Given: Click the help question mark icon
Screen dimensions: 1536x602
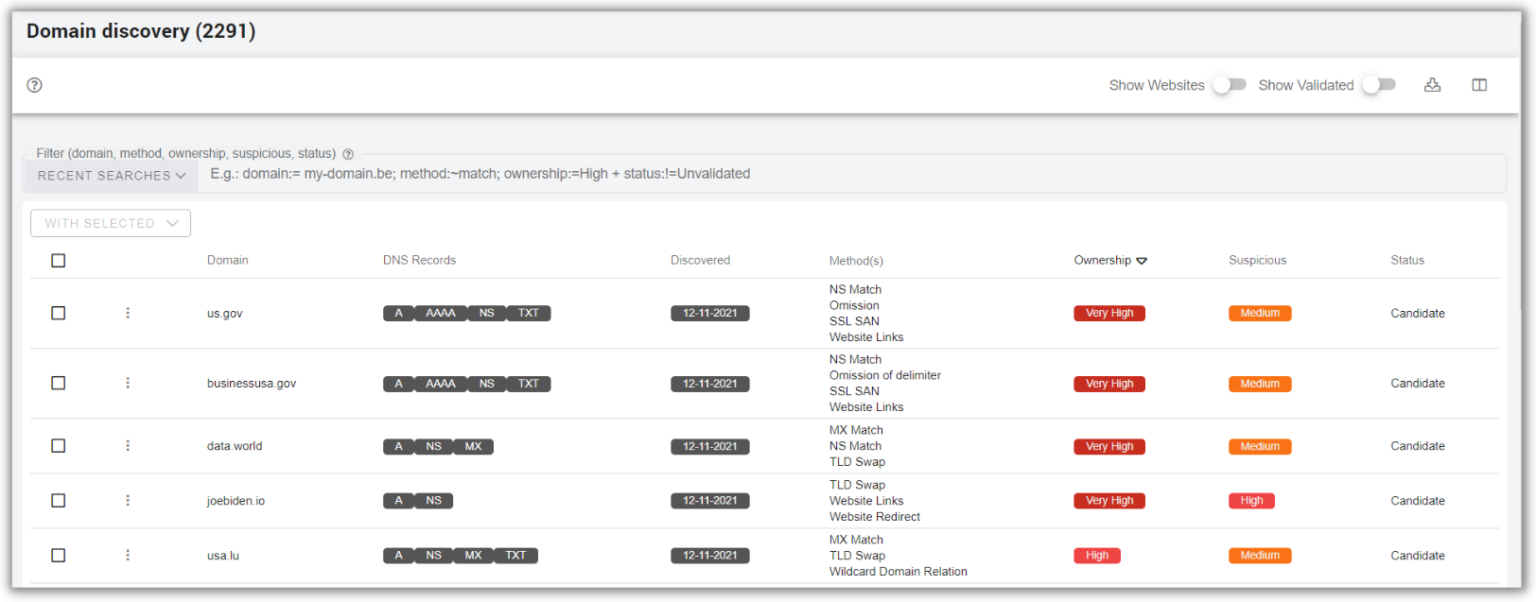Looking at the screenshot, I should 34,85.
